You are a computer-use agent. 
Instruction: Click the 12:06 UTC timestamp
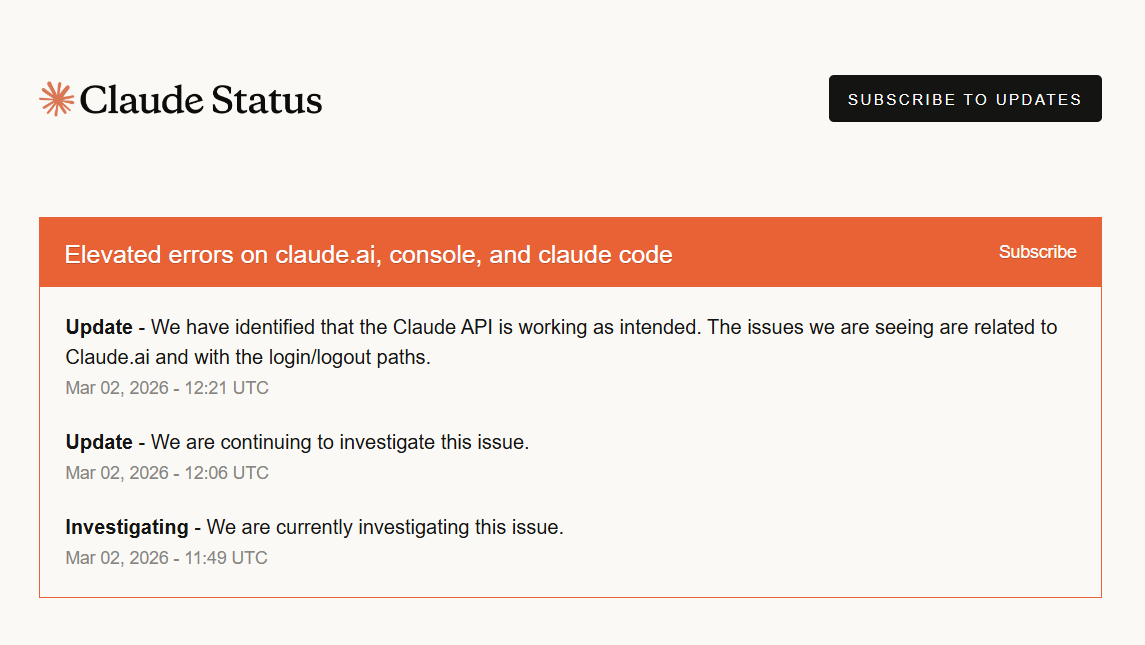[167, 473]
